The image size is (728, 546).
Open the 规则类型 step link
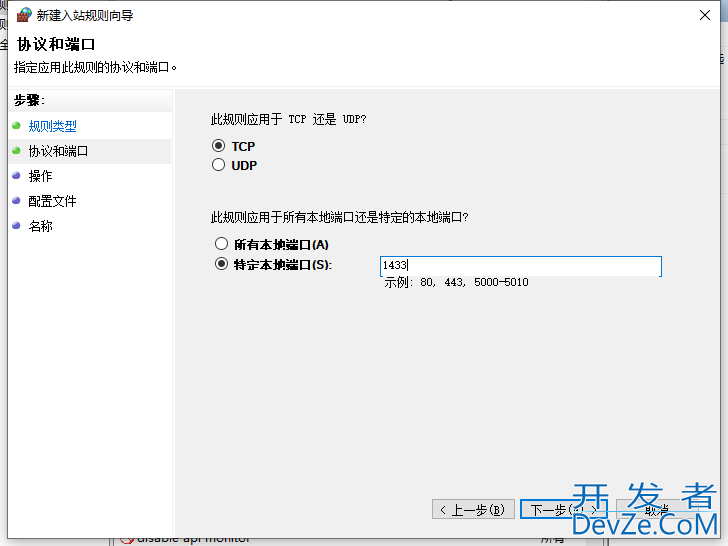click(52, 126)
